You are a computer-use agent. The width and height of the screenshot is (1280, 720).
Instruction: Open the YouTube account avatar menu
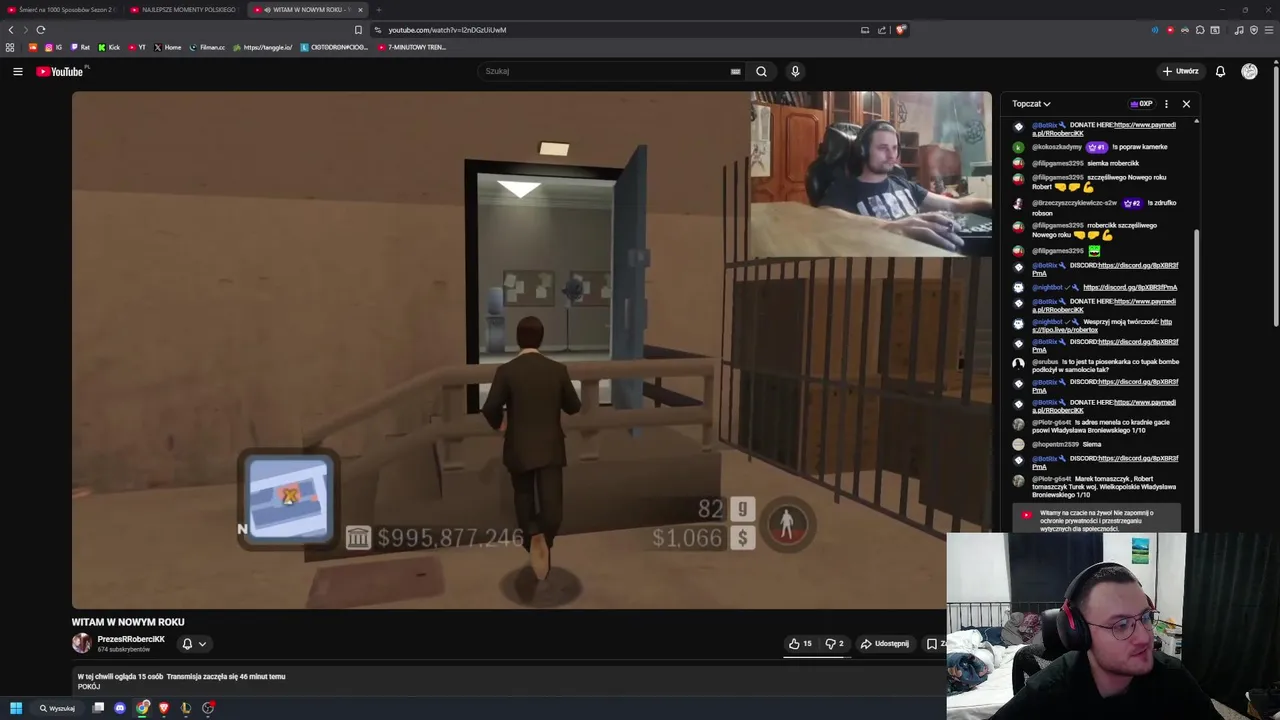(x=1249, y=71)
